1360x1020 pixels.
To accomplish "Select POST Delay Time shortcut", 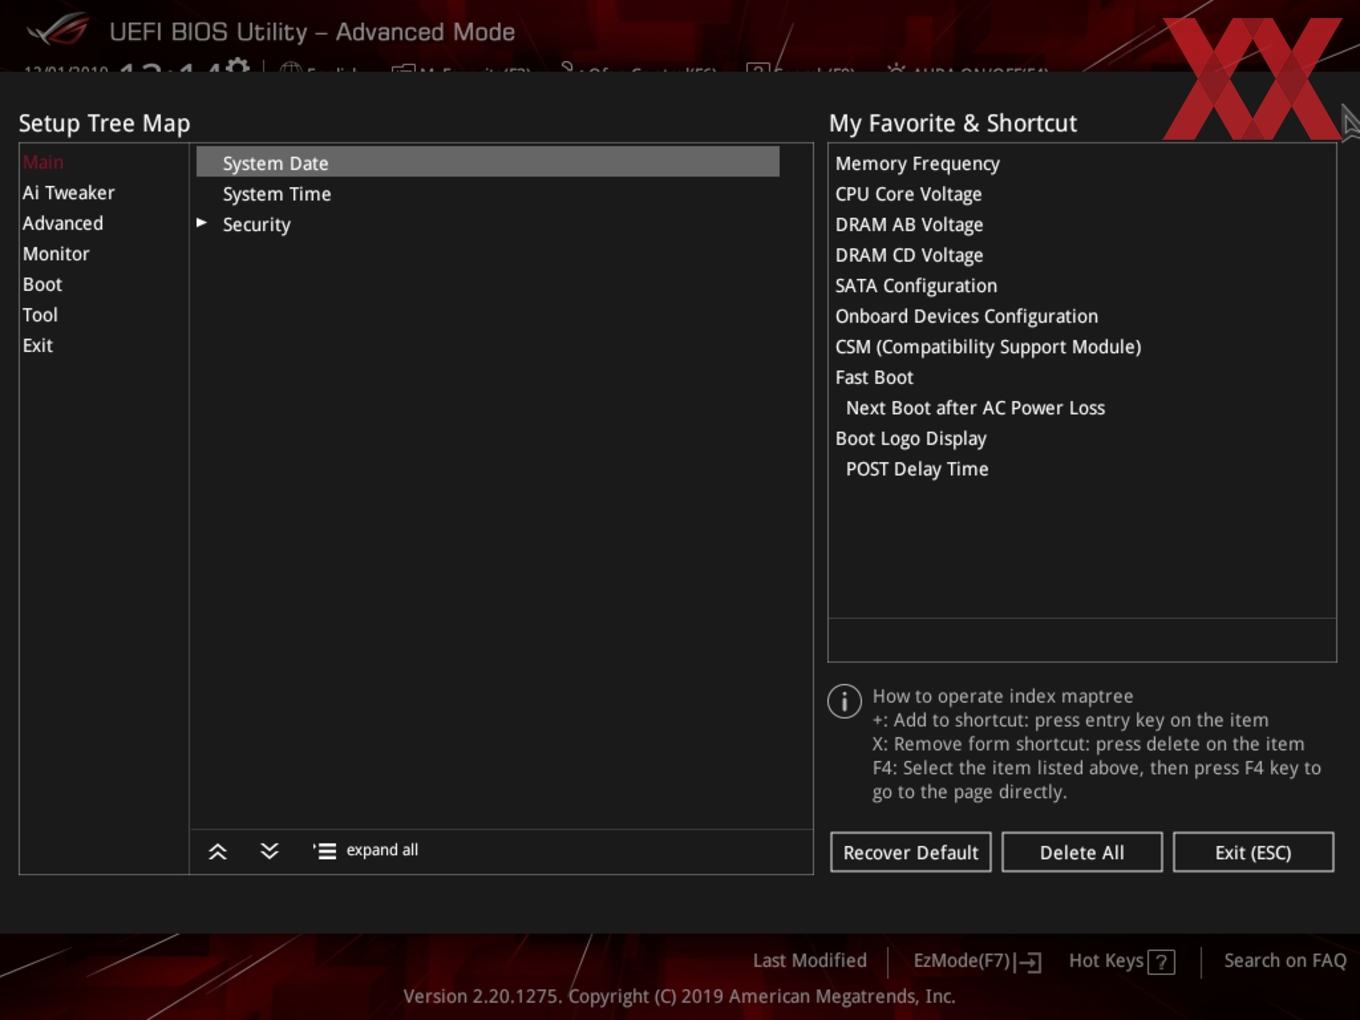I will [x=917, y=469].
